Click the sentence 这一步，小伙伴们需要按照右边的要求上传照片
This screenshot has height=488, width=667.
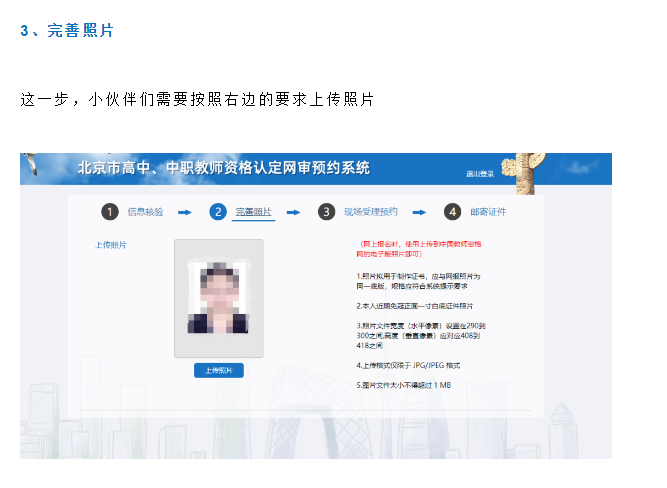[x=197, y=99]
